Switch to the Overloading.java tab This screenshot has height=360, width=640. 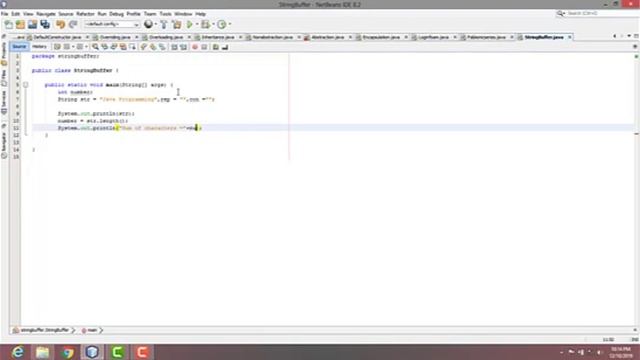coord(166,37)
